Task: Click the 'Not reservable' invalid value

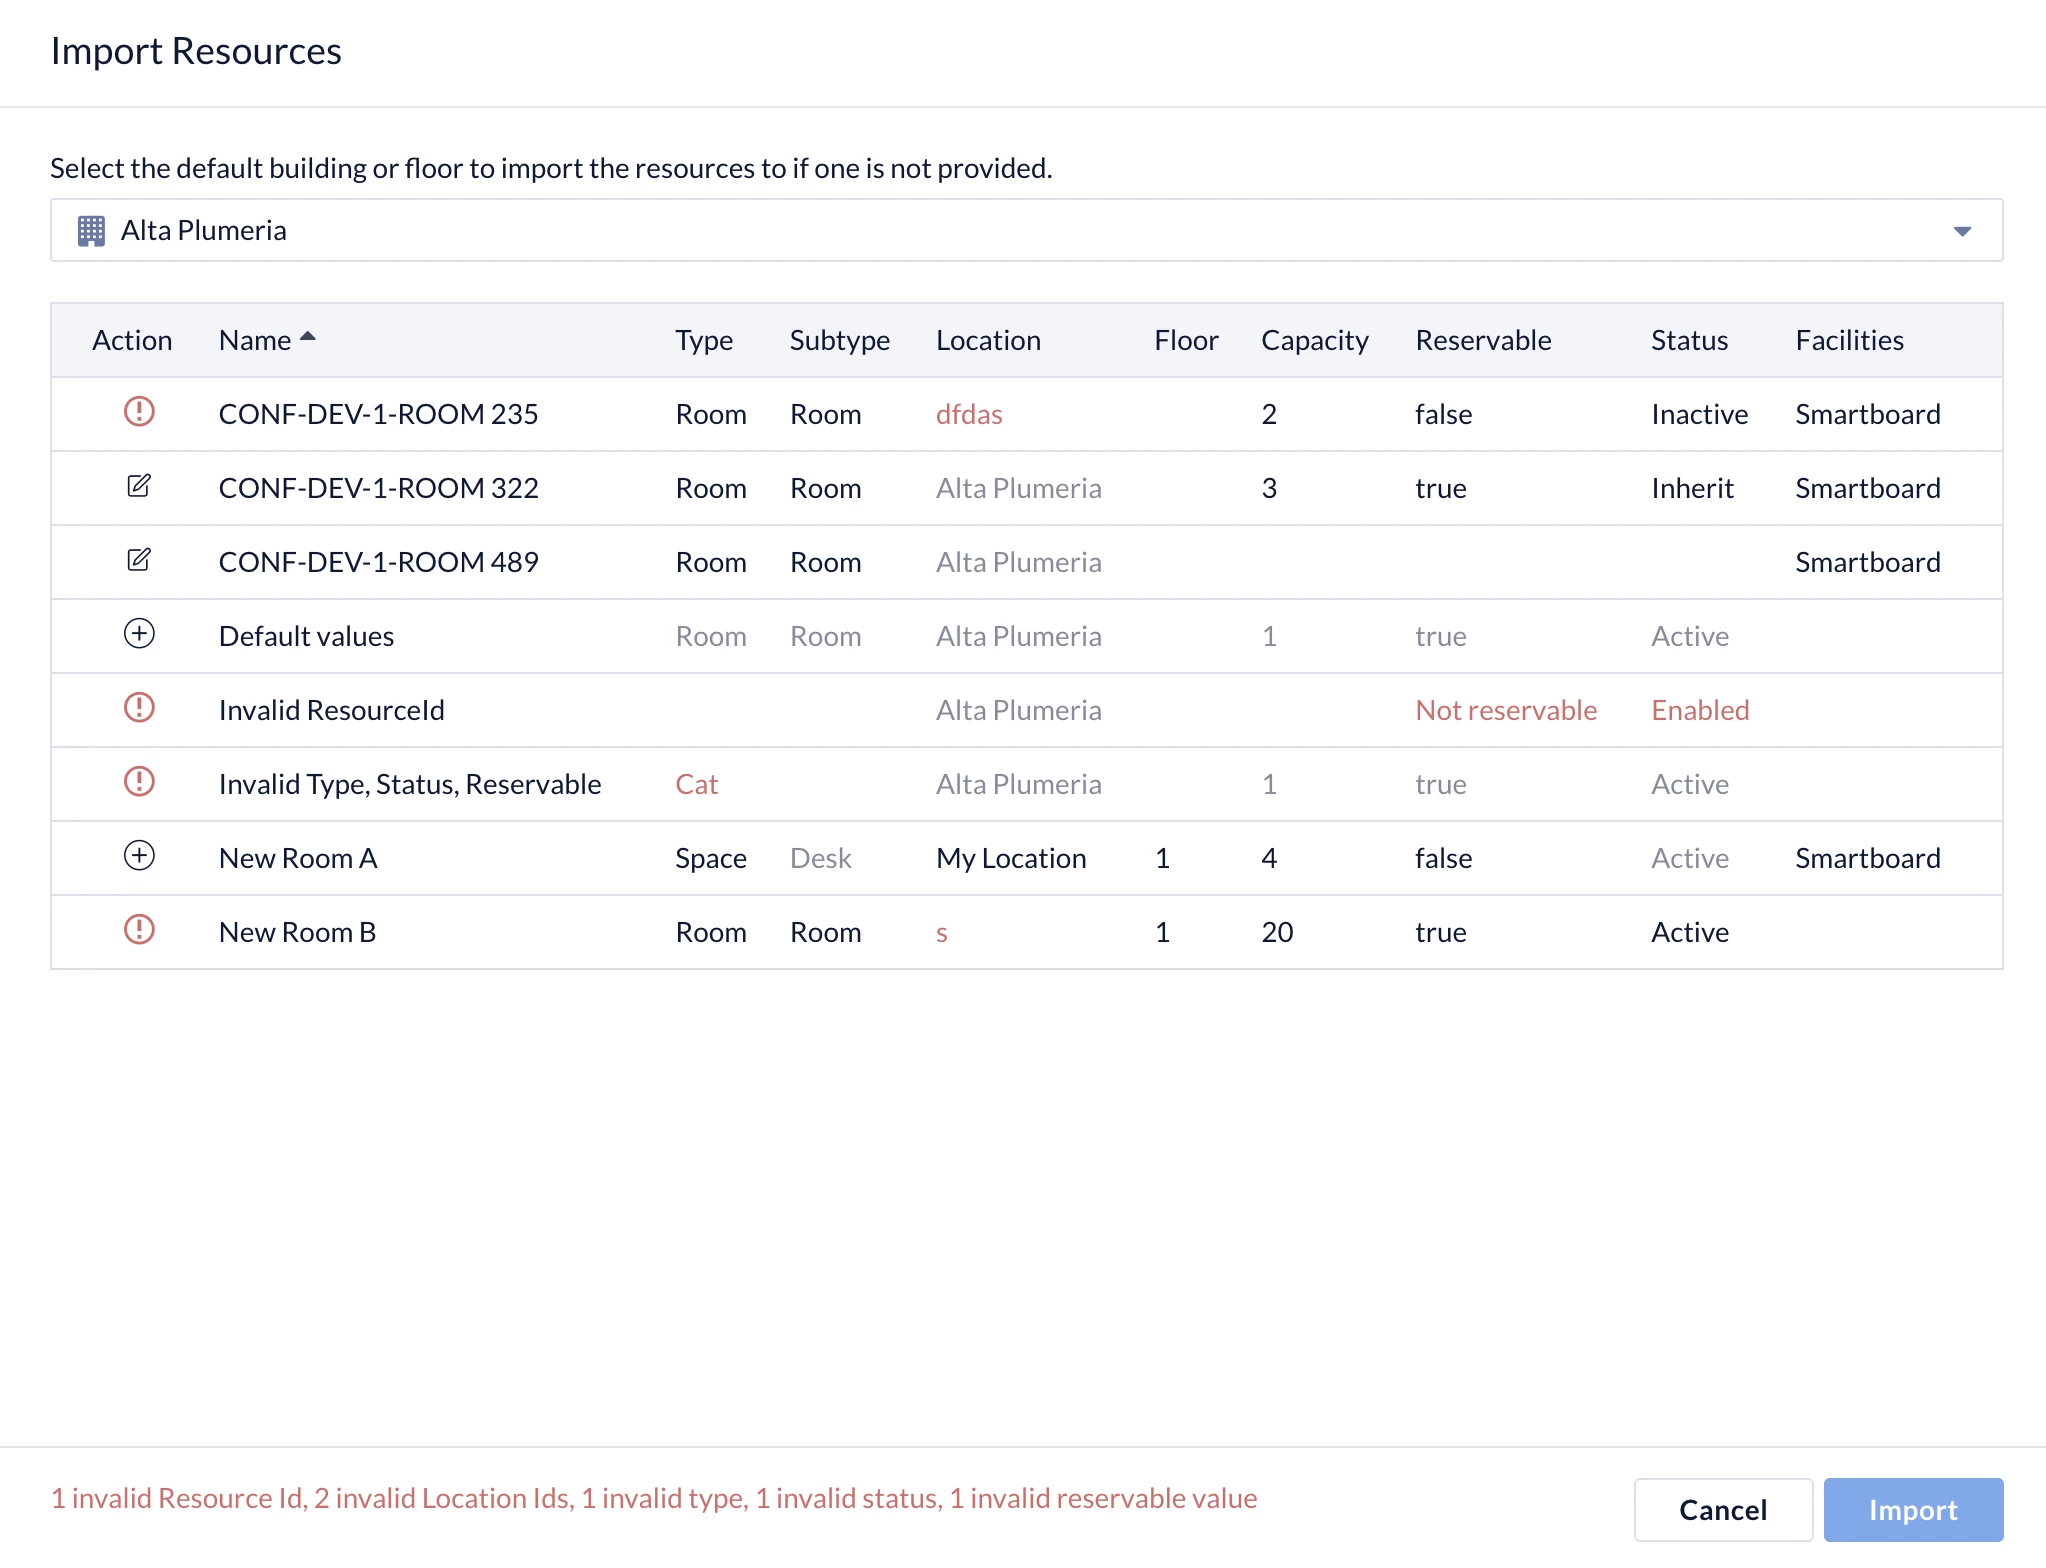Action: [1505, 710]
